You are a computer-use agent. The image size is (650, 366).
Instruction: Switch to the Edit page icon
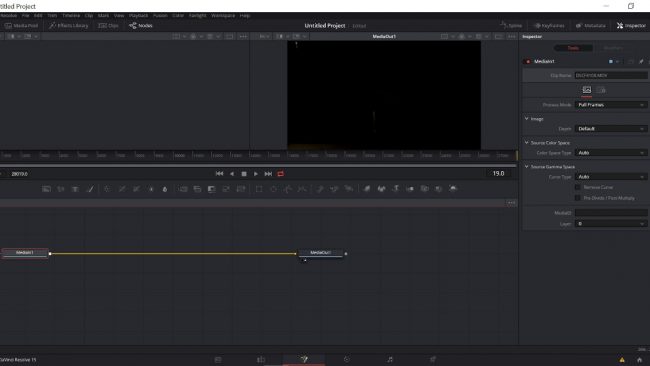click(261, 359)
